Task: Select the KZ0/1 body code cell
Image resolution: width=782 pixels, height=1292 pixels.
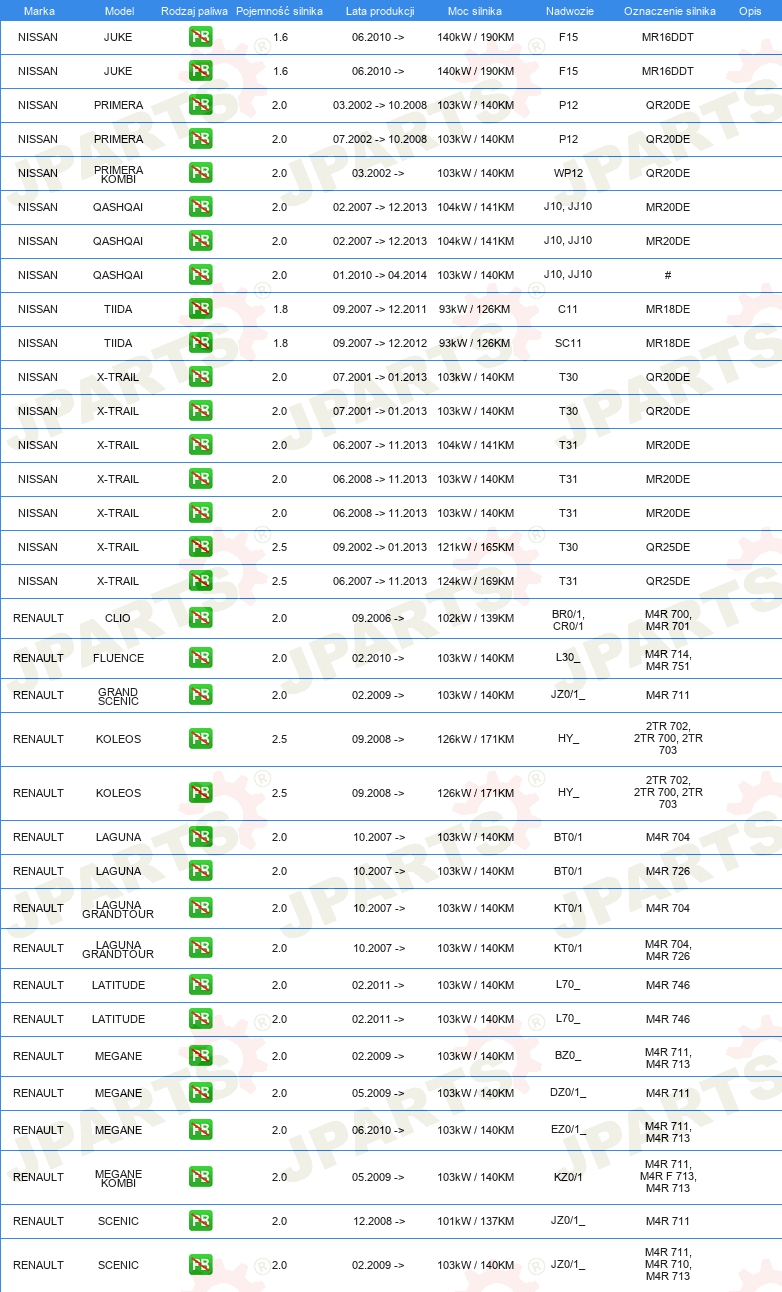Action: 568,1177
